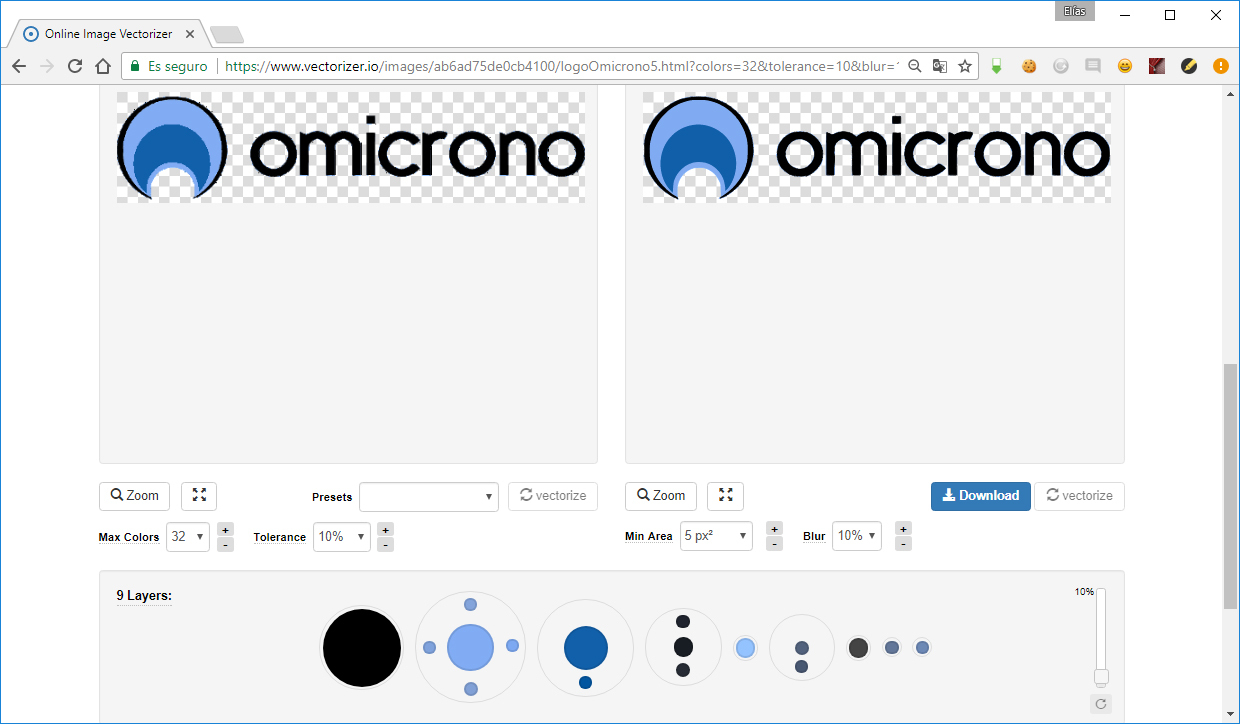Click the right panel Zoom button
The width and height of the screenshot is (1240, 724).
(661, 496)
